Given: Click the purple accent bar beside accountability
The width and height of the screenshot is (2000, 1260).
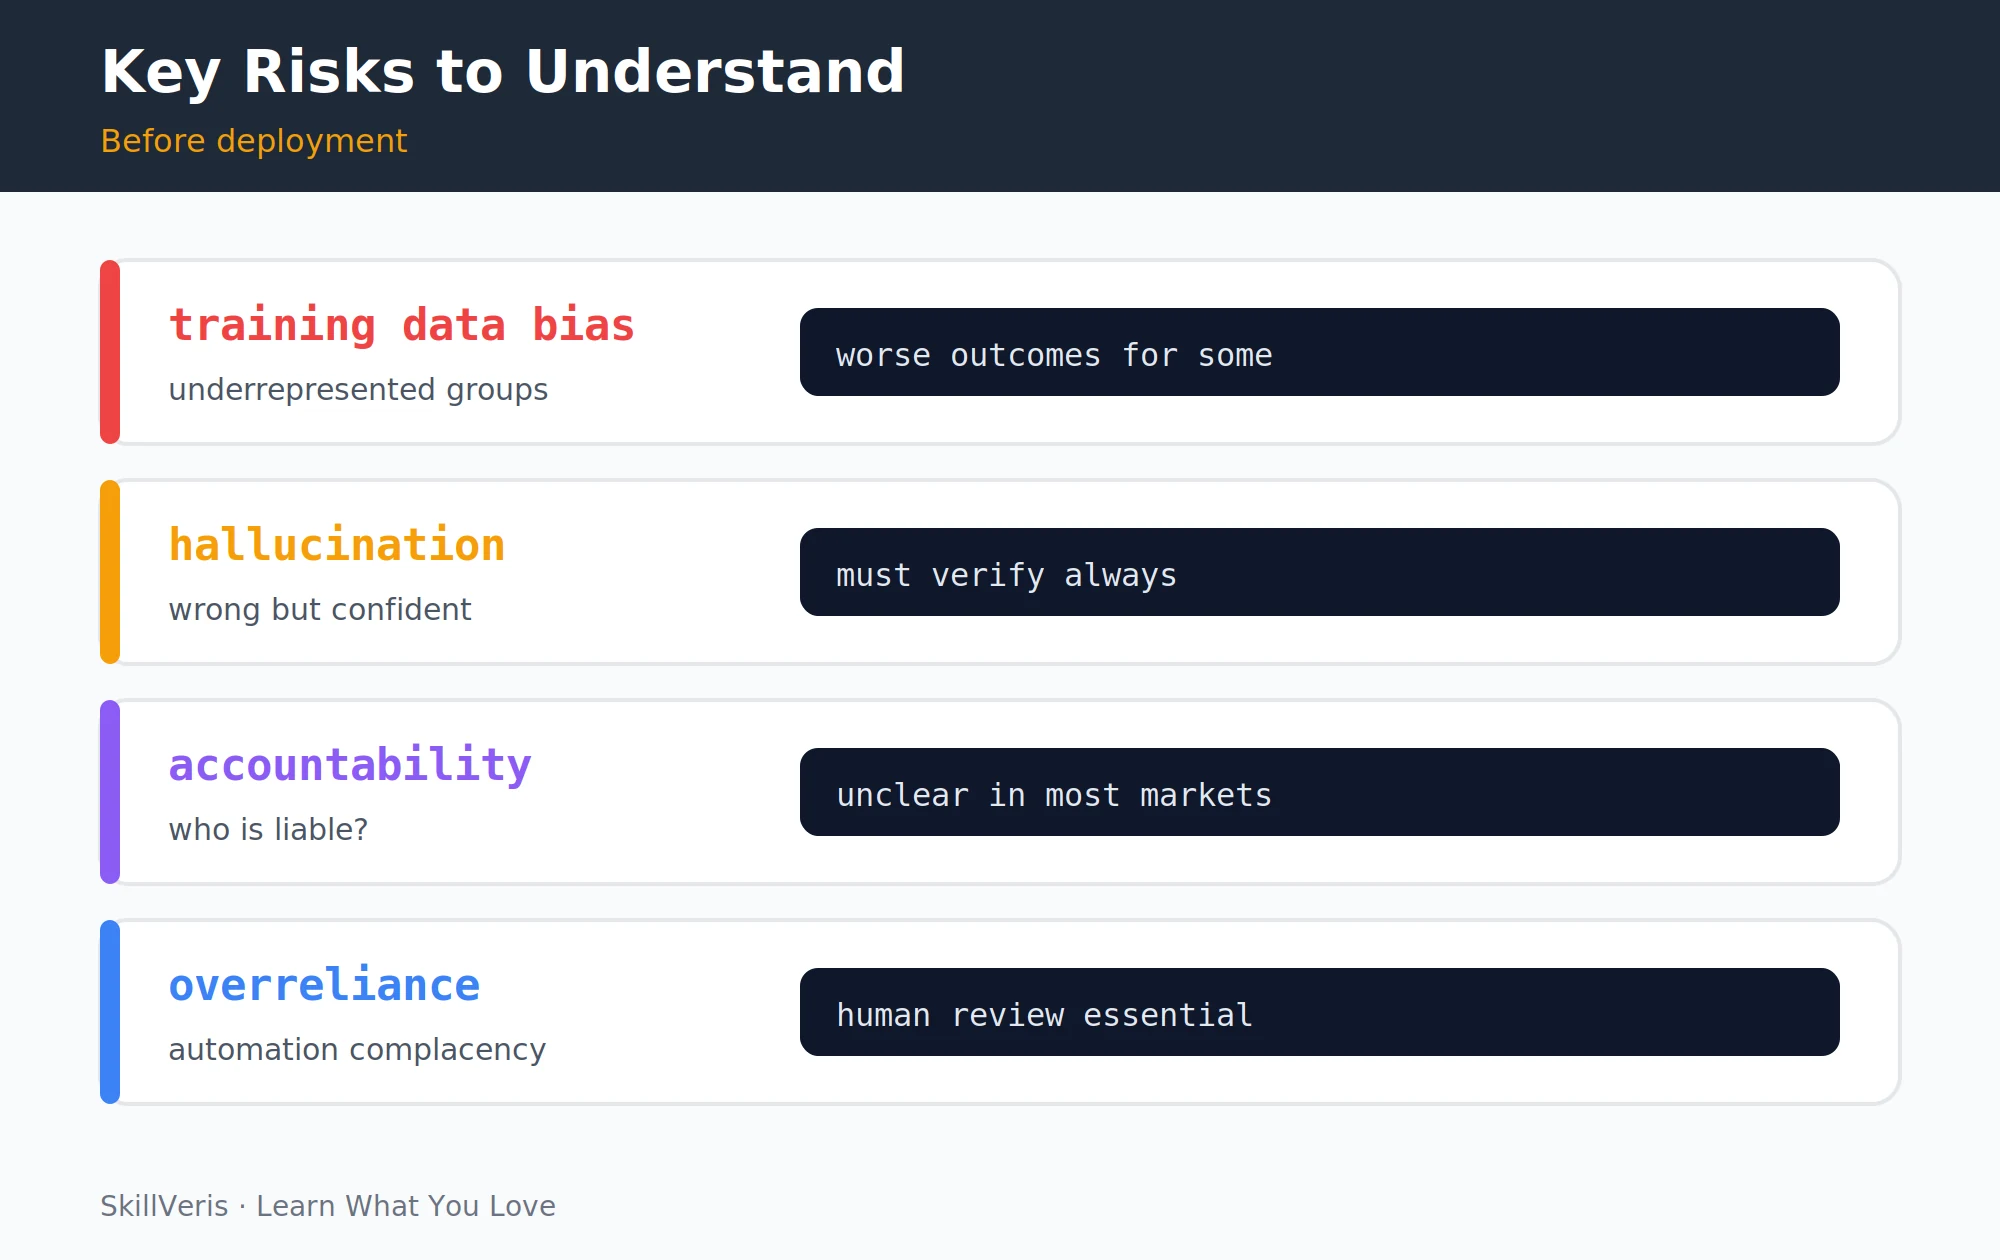Looking at the screenshot, I should click(110, 792).
